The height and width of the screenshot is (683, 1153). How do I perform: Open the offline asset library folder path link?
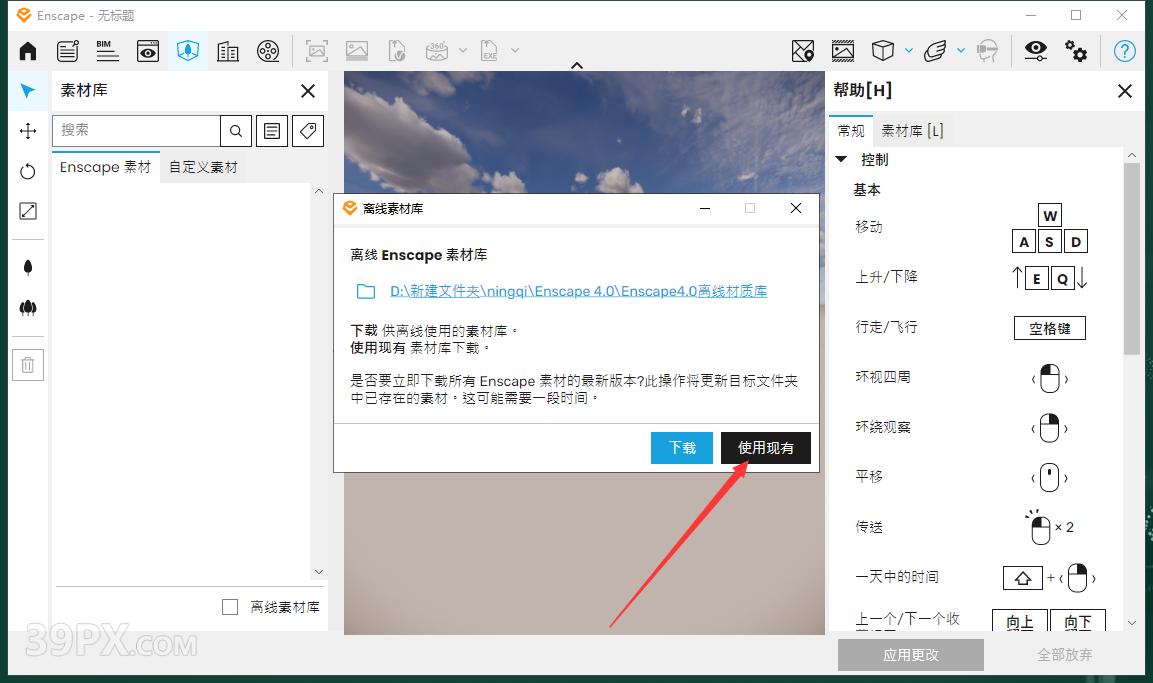(578, 291)
